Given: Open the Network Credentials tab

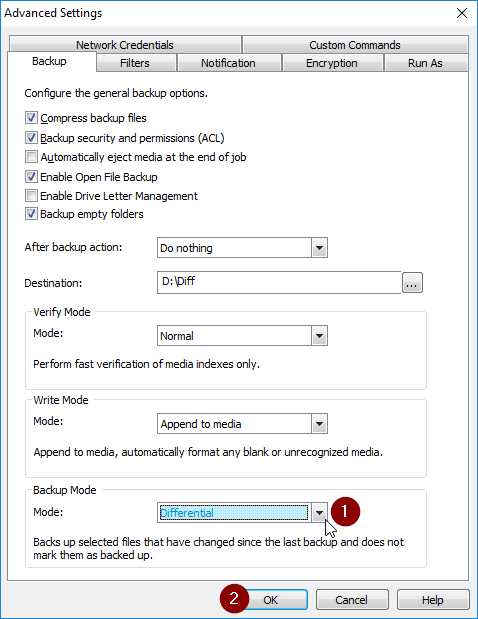Looking at the screenshot, I should pos(125,45).
